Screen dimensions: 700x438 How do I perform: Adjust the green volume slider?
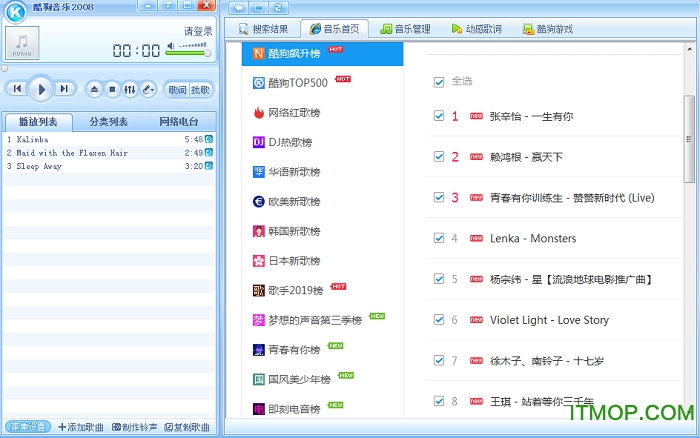click(188, 53)
